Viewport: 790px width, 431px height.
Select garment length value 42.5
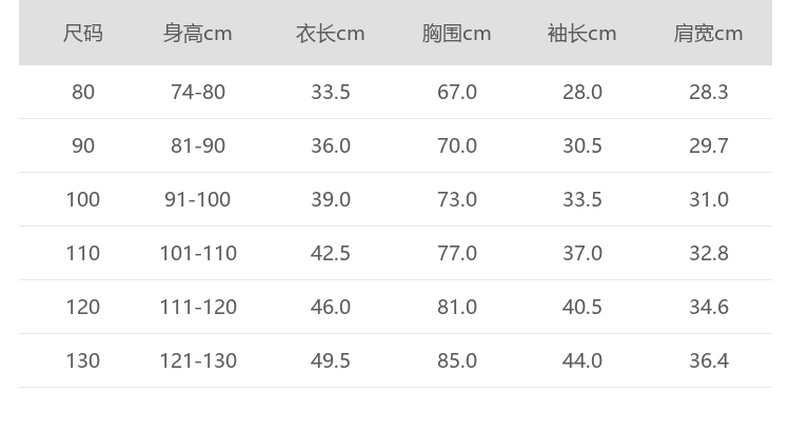pyautogui.click(x=330, y=254)
